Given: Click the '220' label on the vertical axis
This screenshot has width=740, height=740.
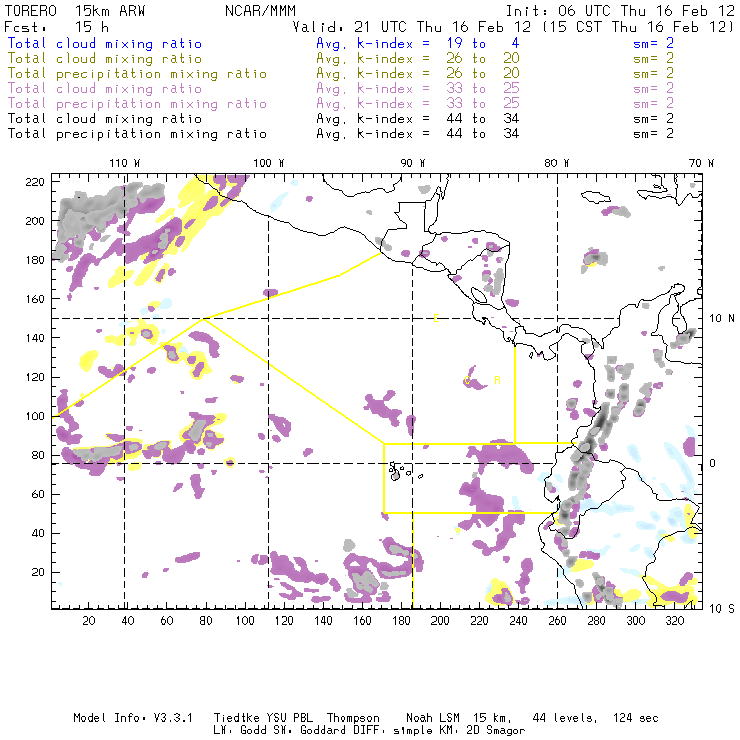Looking at the screenshot, I should click(35, 182).
